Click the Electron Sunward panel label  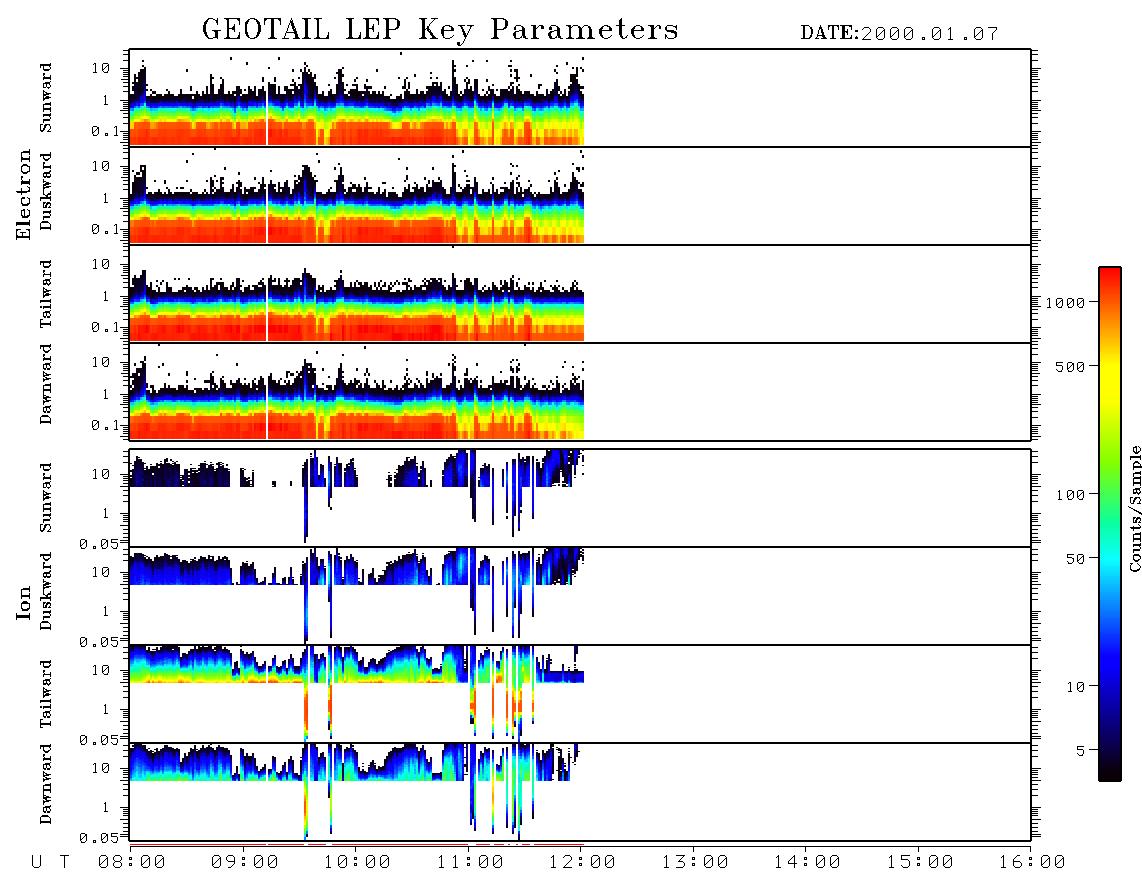coord(46,98)
